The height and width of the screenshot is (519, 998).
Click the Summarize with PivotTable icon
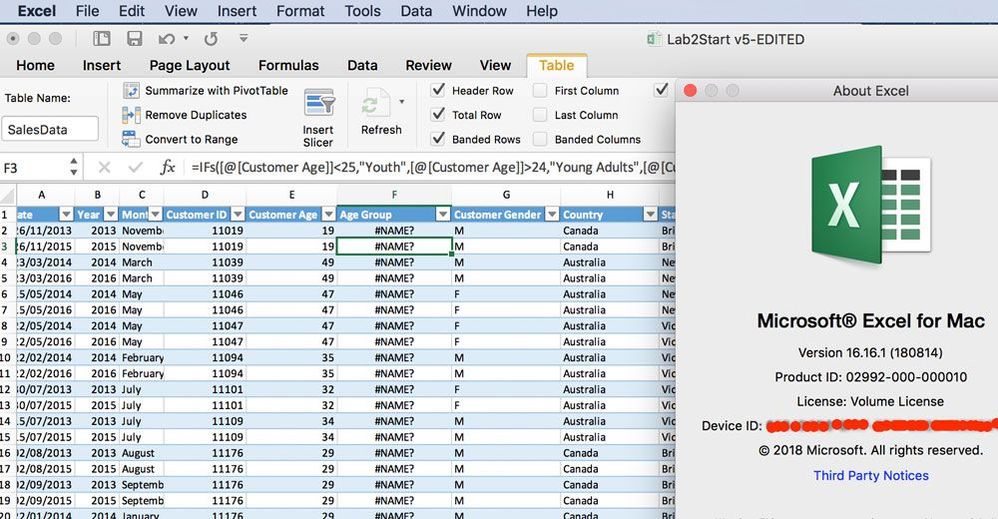pyautogui.click(x=131, y=90)
